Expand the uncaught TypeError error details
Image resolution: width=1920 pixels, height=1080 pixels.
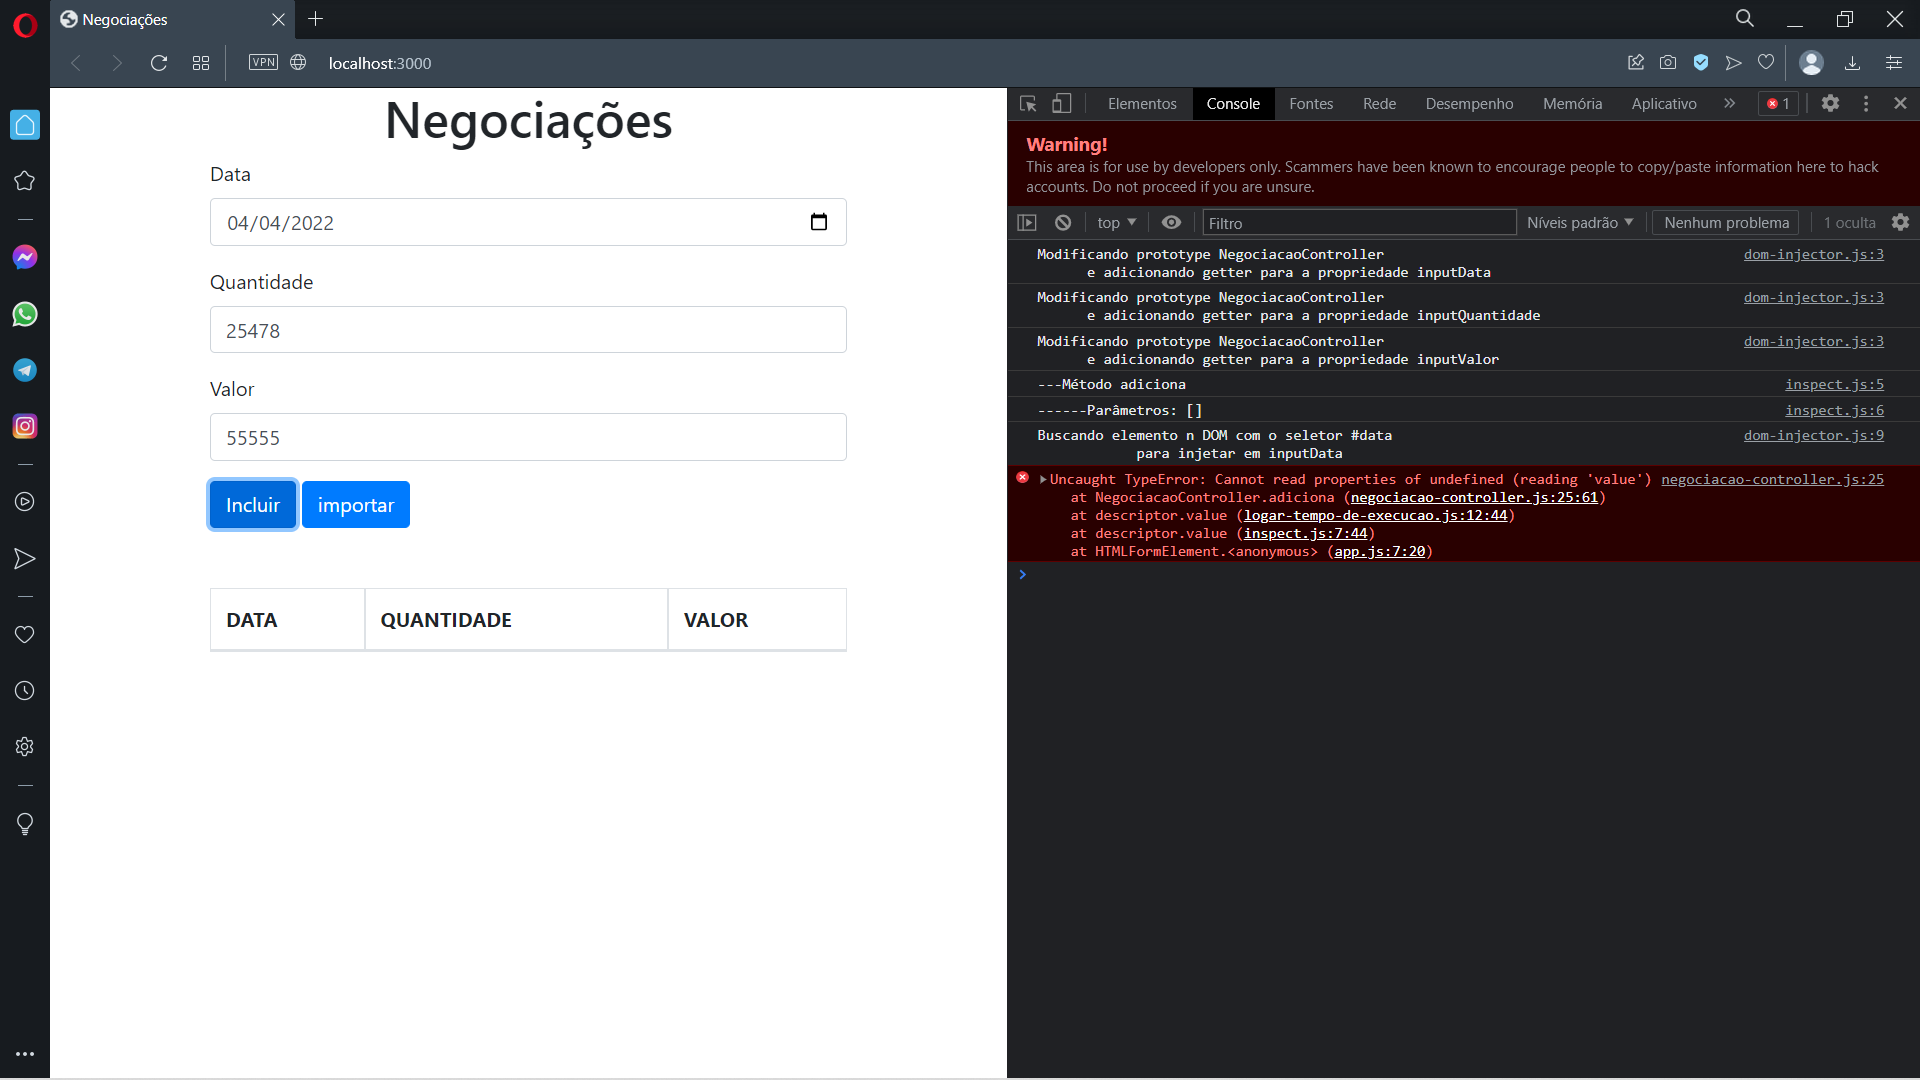[x=1040, y=477]
